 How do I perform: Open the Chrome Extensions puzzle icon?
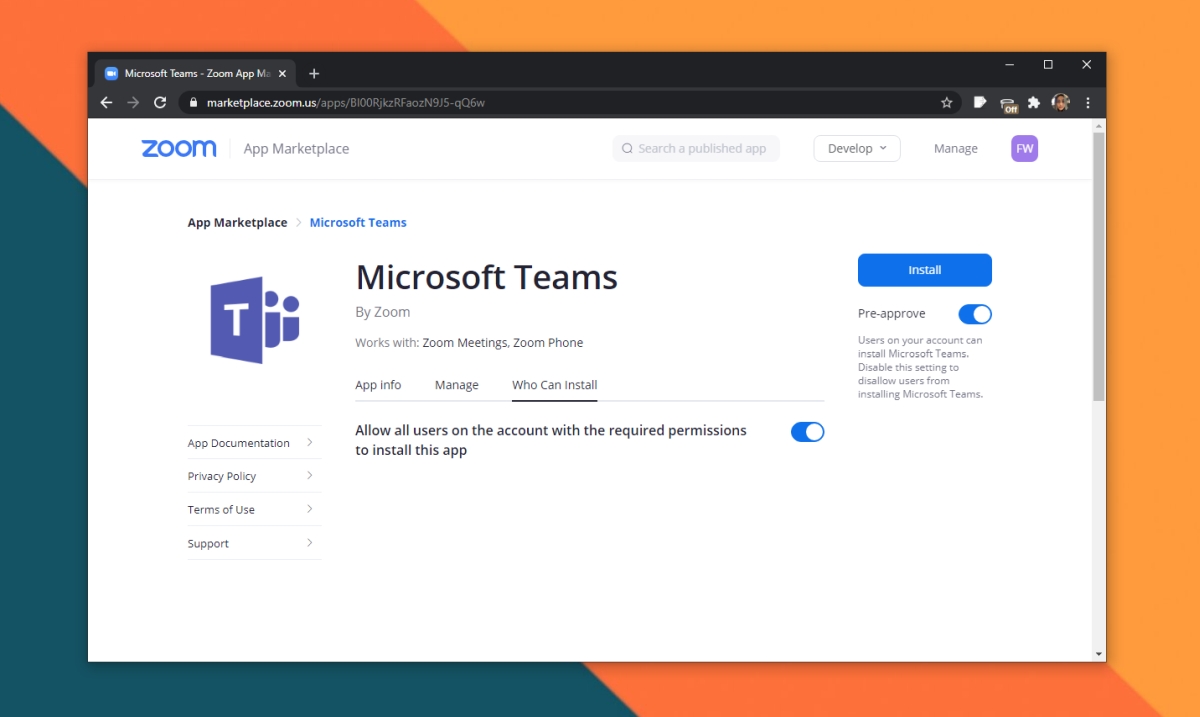point(1033,103)
